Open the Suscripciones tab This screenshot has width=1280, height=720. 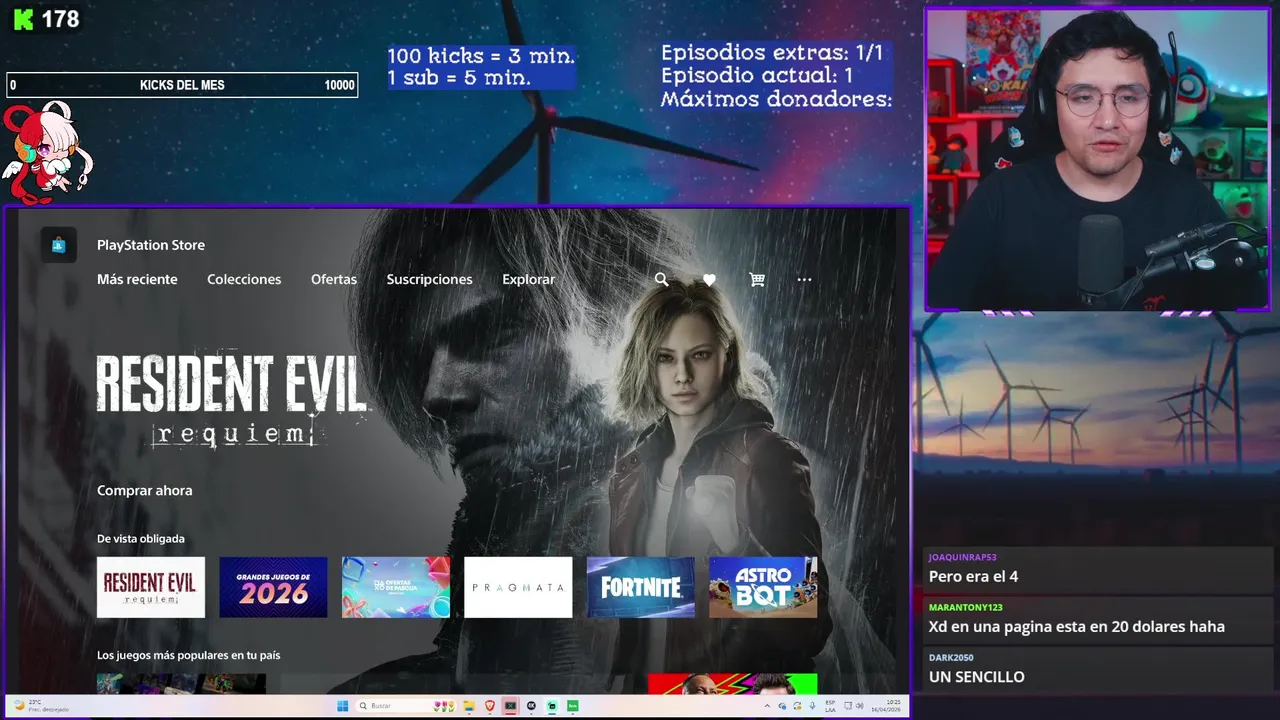[429, 280]
